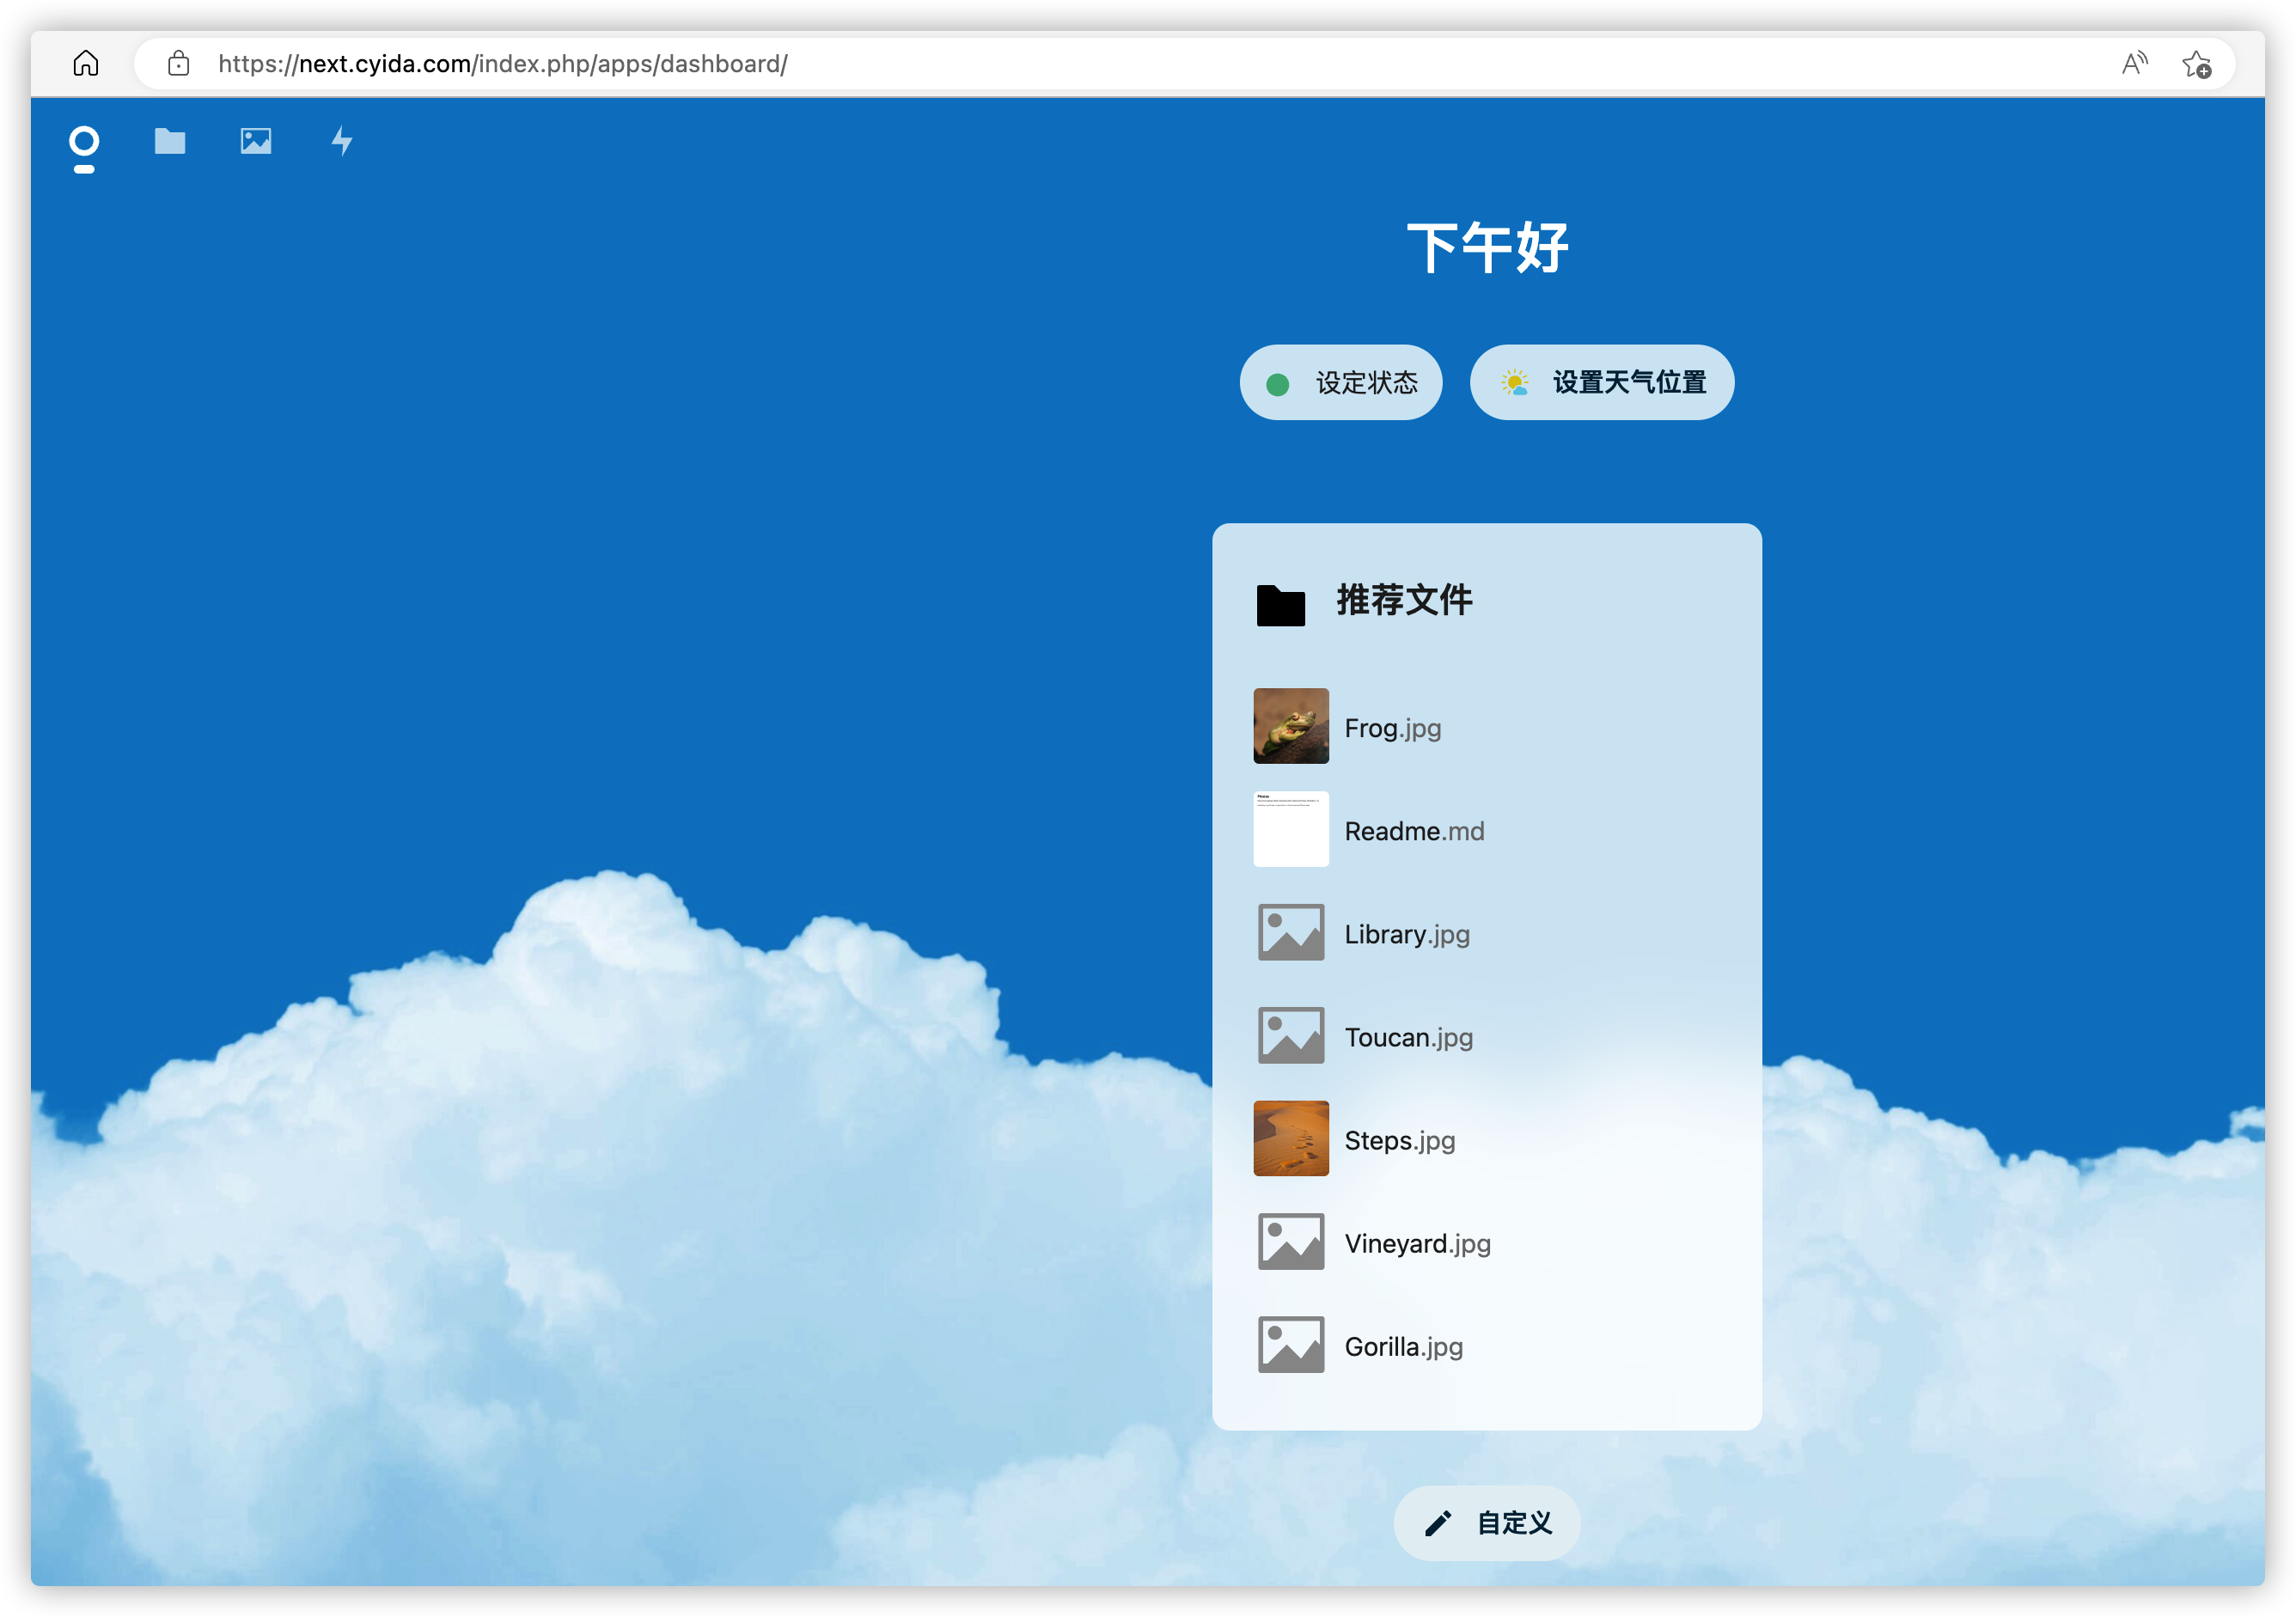This screenshot has height=1617, width=2296.
Task: Click the browser home icon
Action: (86, 64)
